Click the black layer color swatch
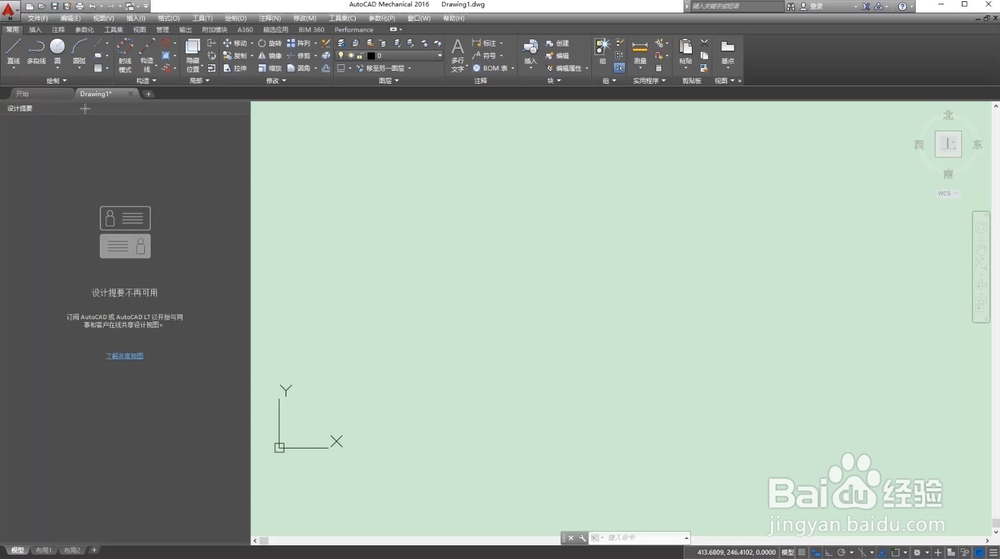 371,55
